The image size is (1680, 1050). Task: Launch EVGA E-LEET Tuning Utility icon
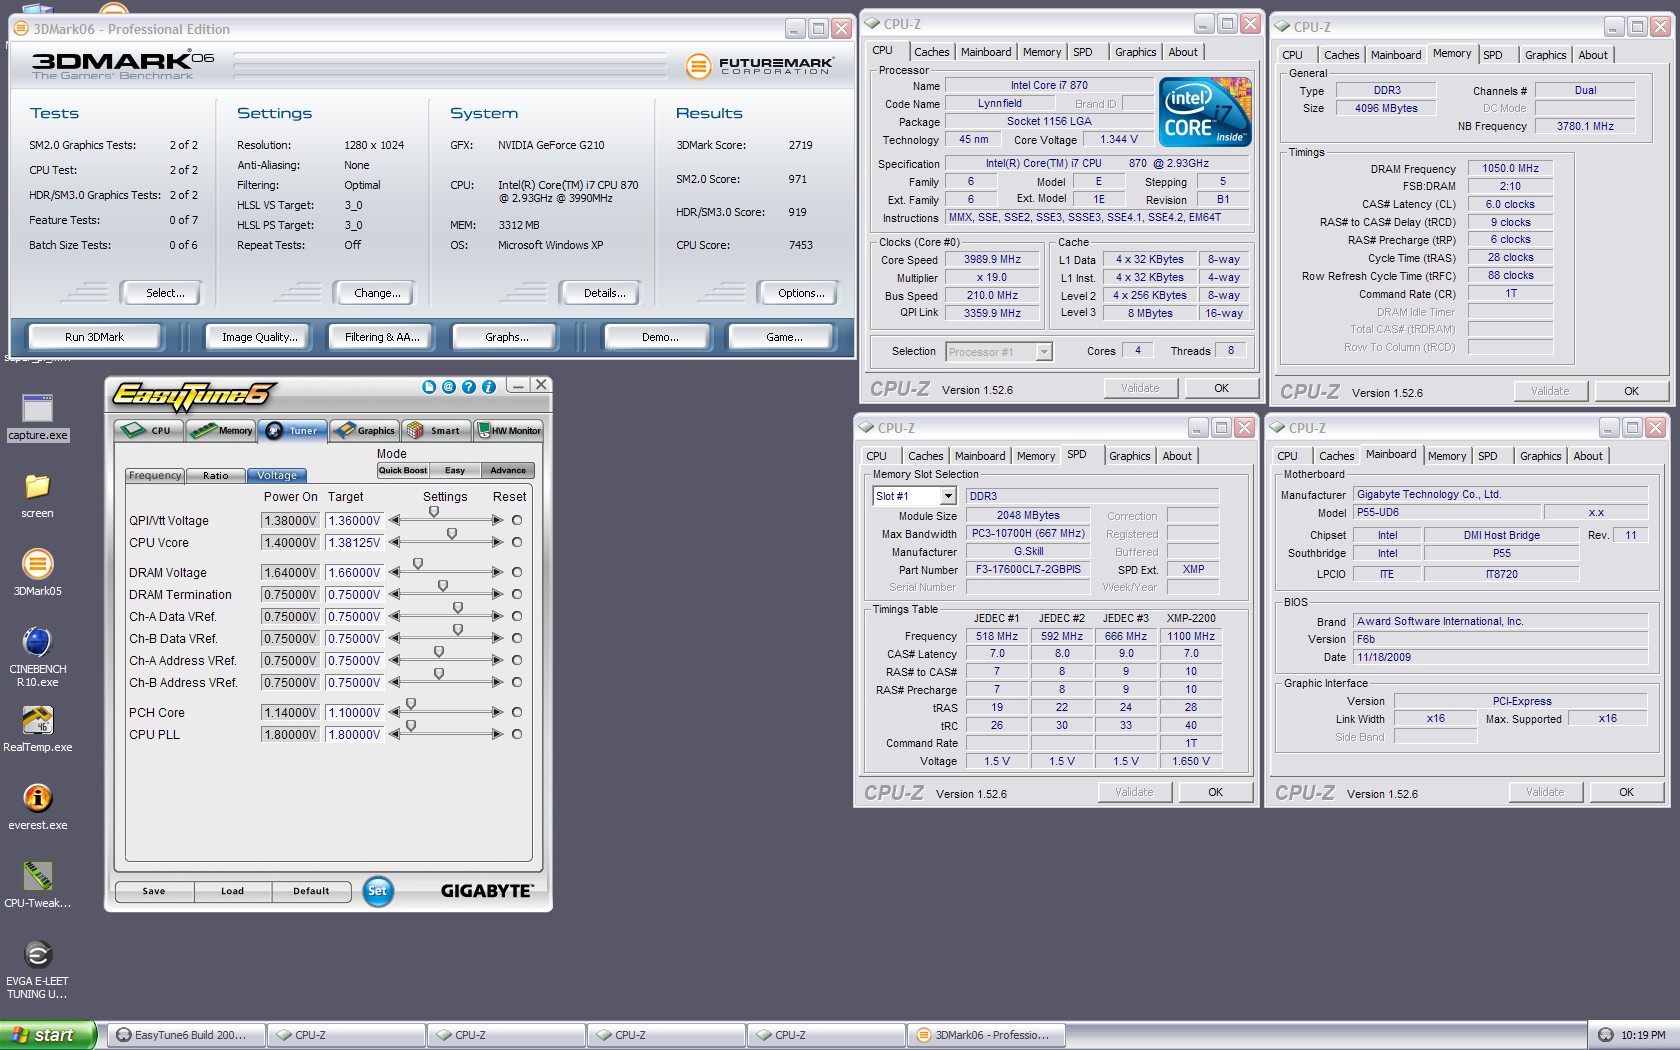click(x=38, y=970)
